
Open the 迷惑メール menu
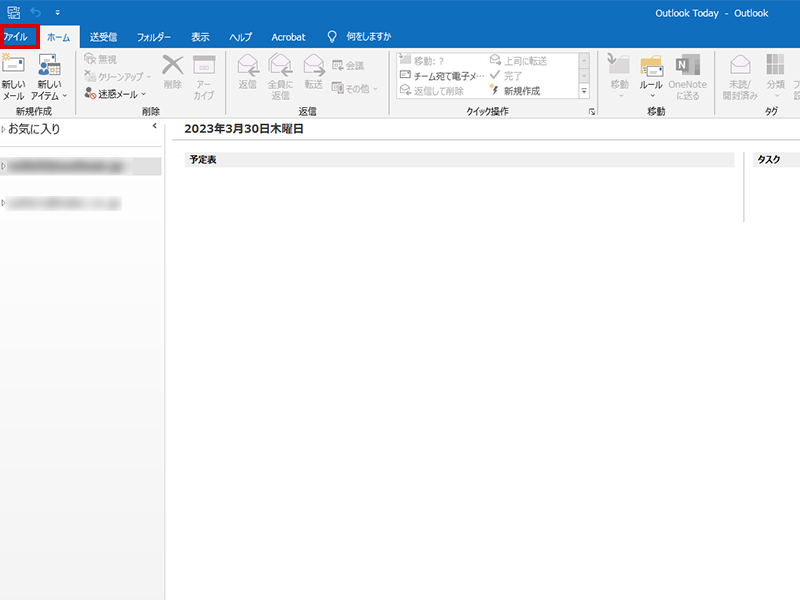(115, 94)
